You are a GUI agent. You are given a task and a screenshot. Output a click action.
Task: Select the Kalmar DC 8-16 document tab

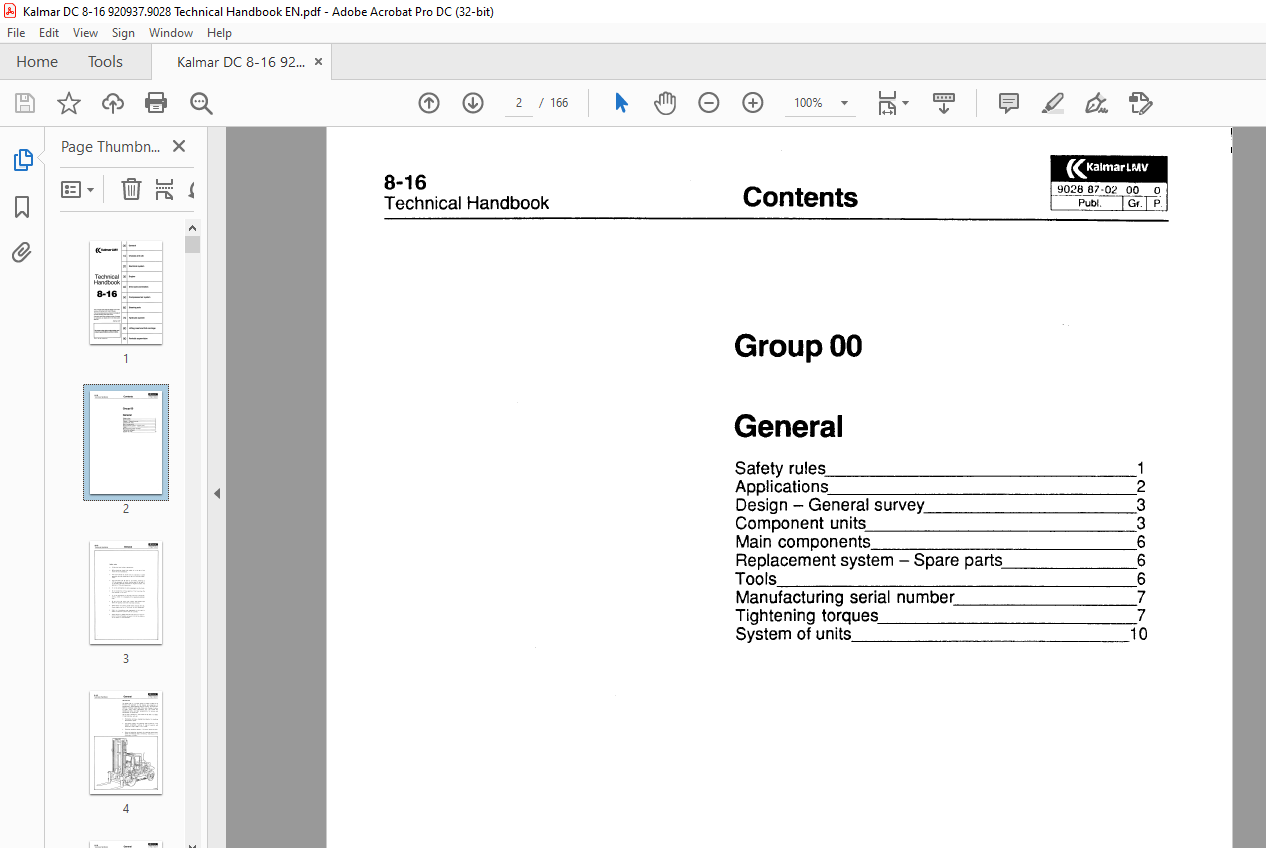pyautogui.click(x=241, y=62)
